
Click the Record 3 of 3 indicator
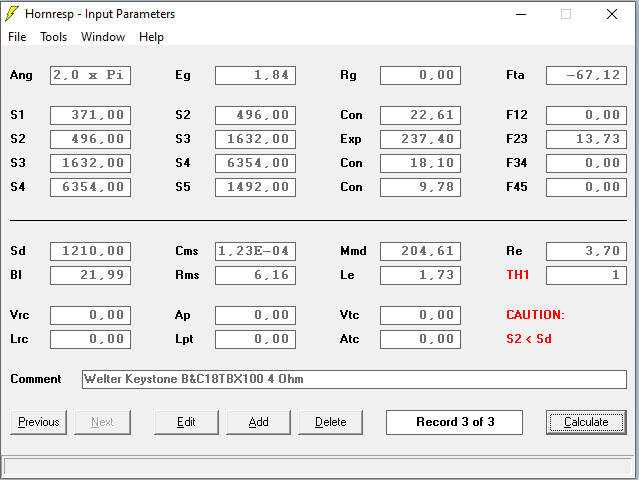454,422
